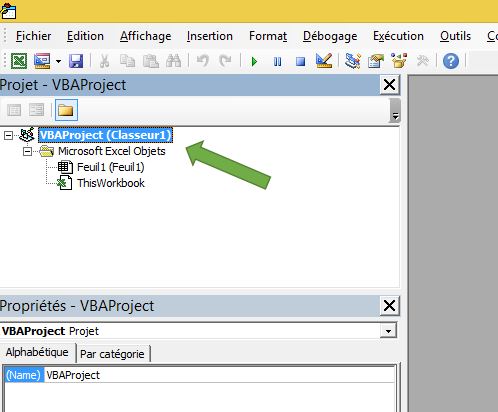Select Feuil1 (Feuil1) sheet item
498x412 pixels.
pyautogui.click(x=111, y=167)
